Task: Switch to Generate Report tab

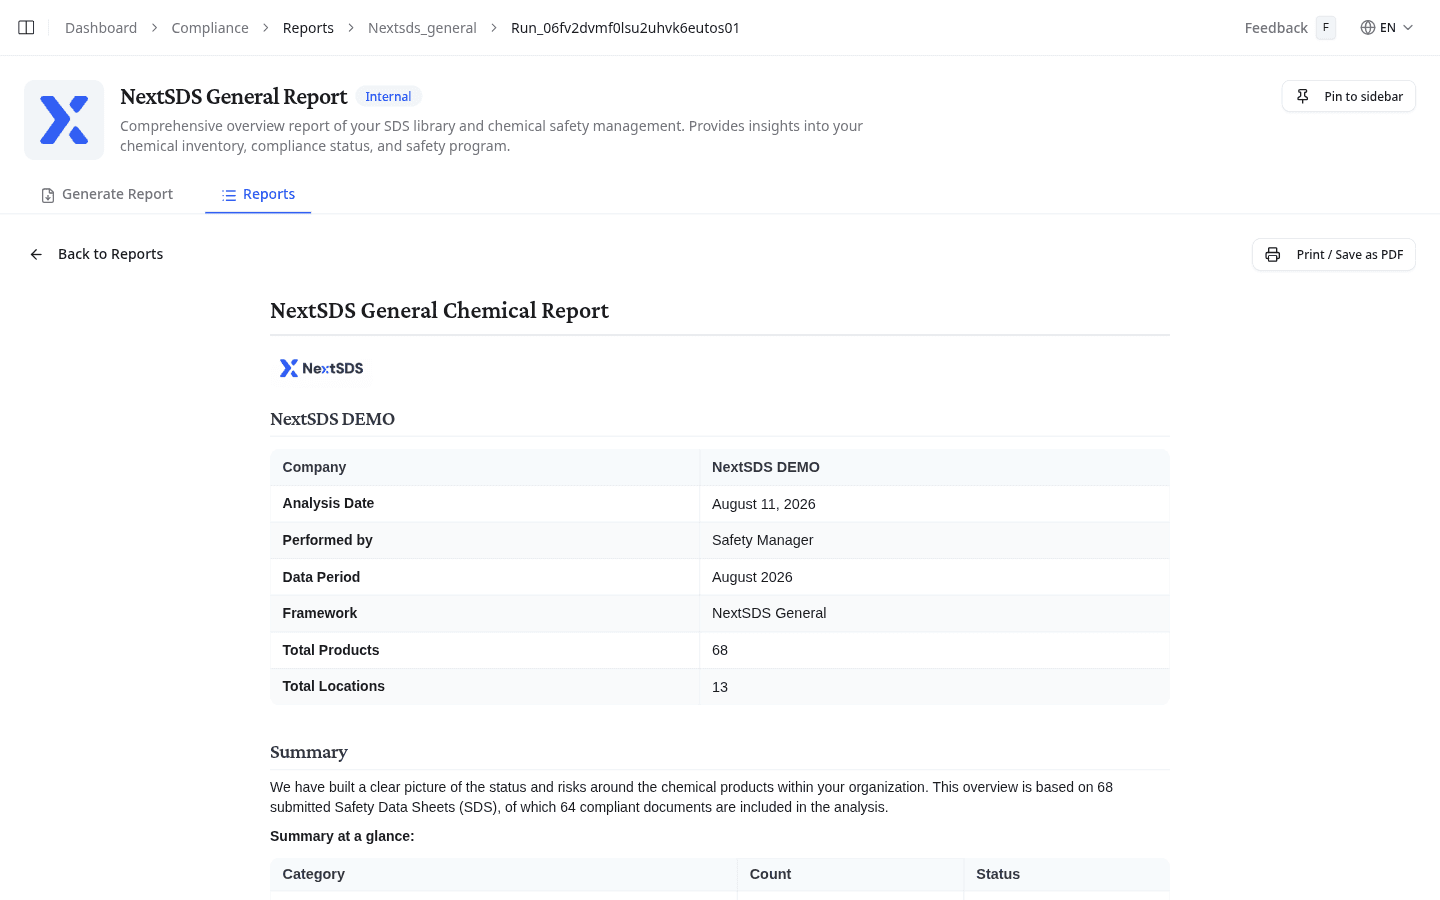Action: tap(106, 194)
